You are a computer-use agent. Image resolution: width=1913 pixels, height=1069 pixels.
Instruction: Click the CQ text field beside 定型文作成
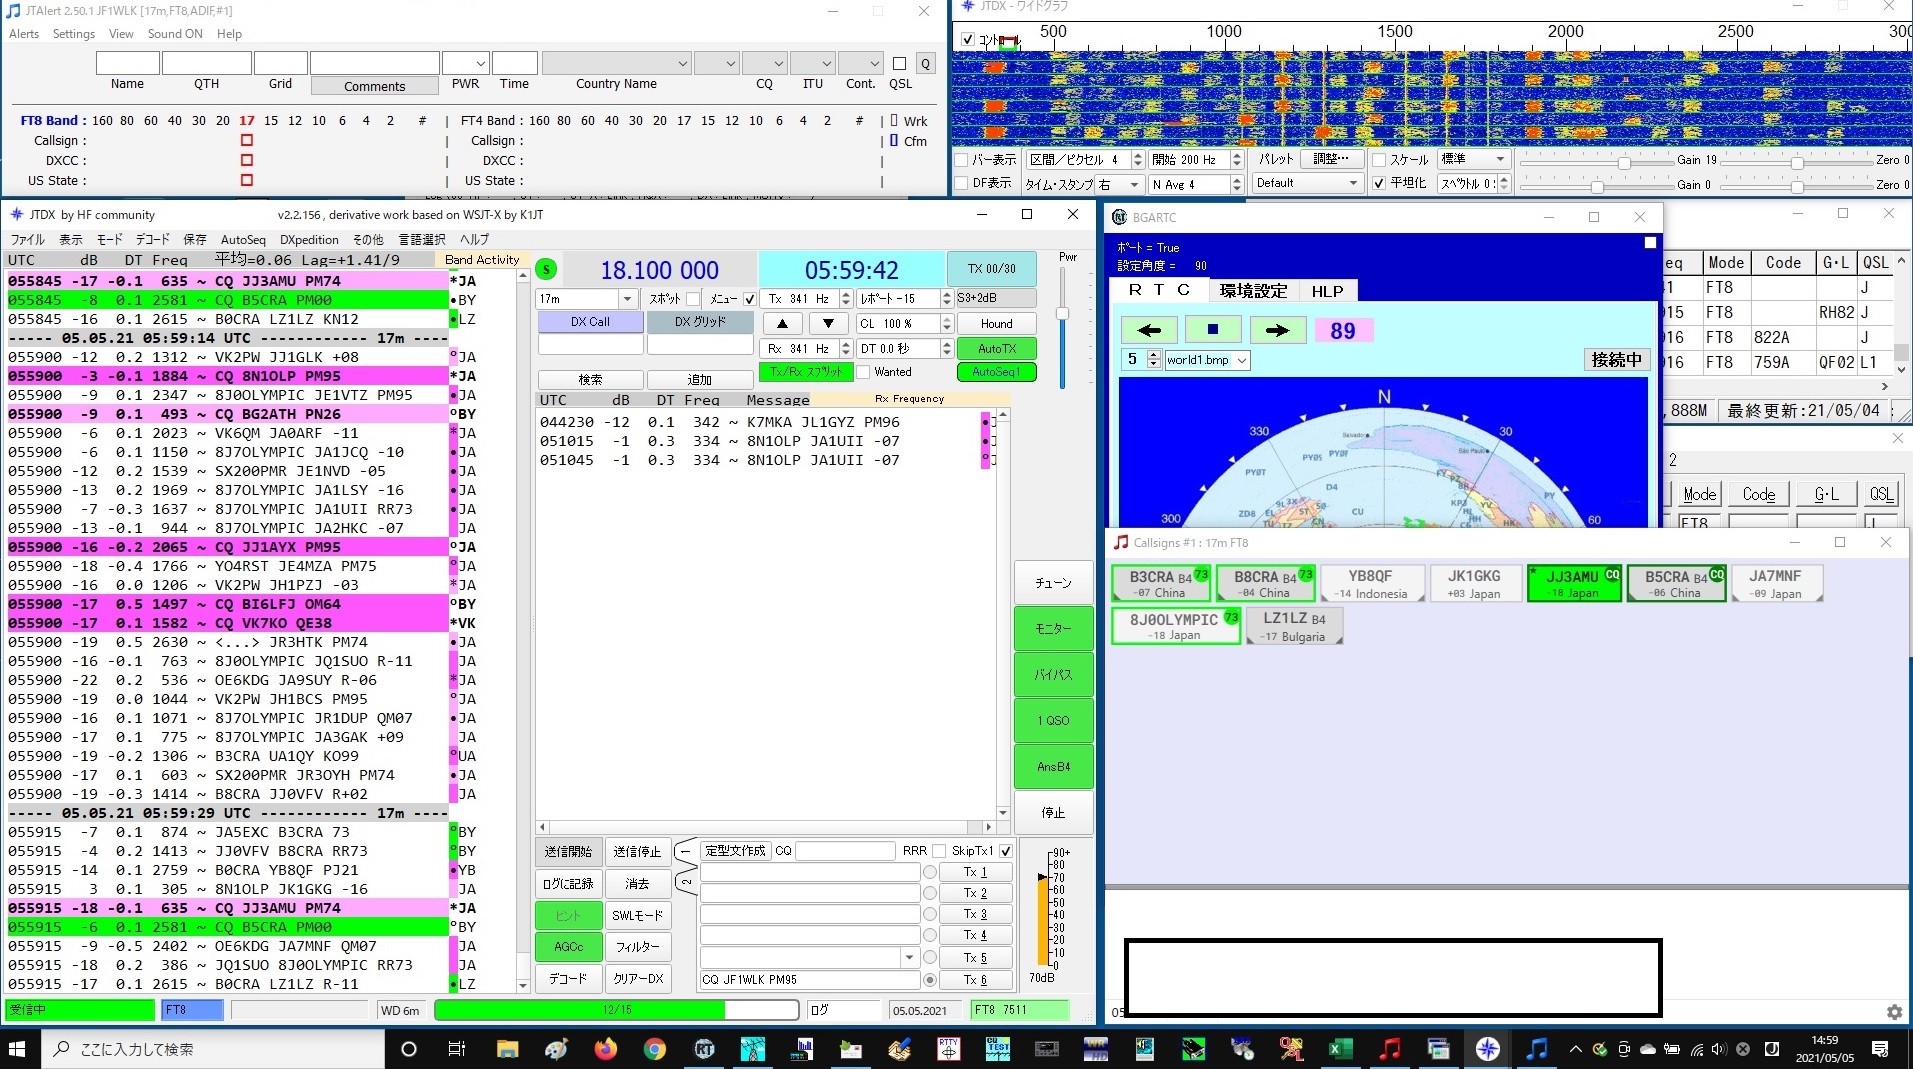pyautogui.click(x=844, y=851)
